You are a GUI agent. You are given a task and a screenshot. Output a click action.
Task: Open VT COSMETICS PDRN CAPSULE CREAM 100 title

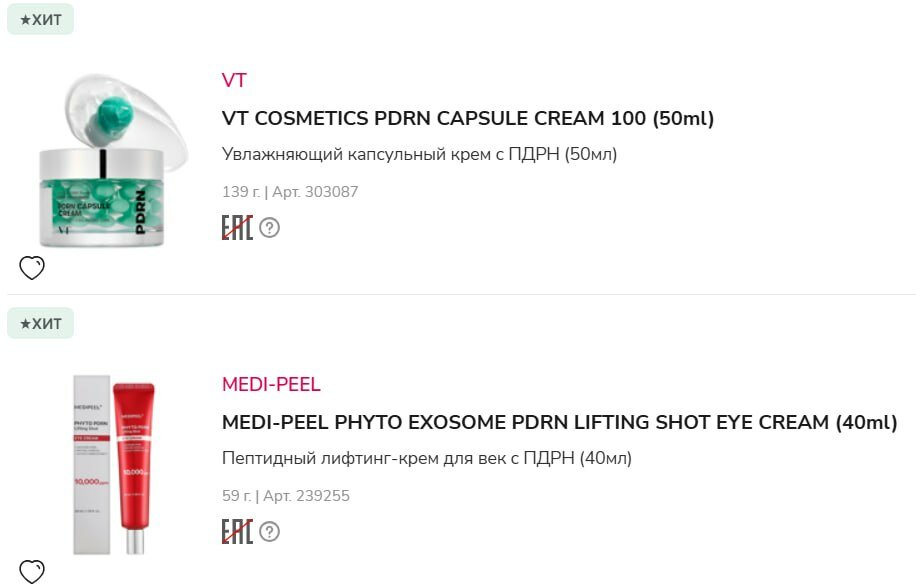click(468, 118)
